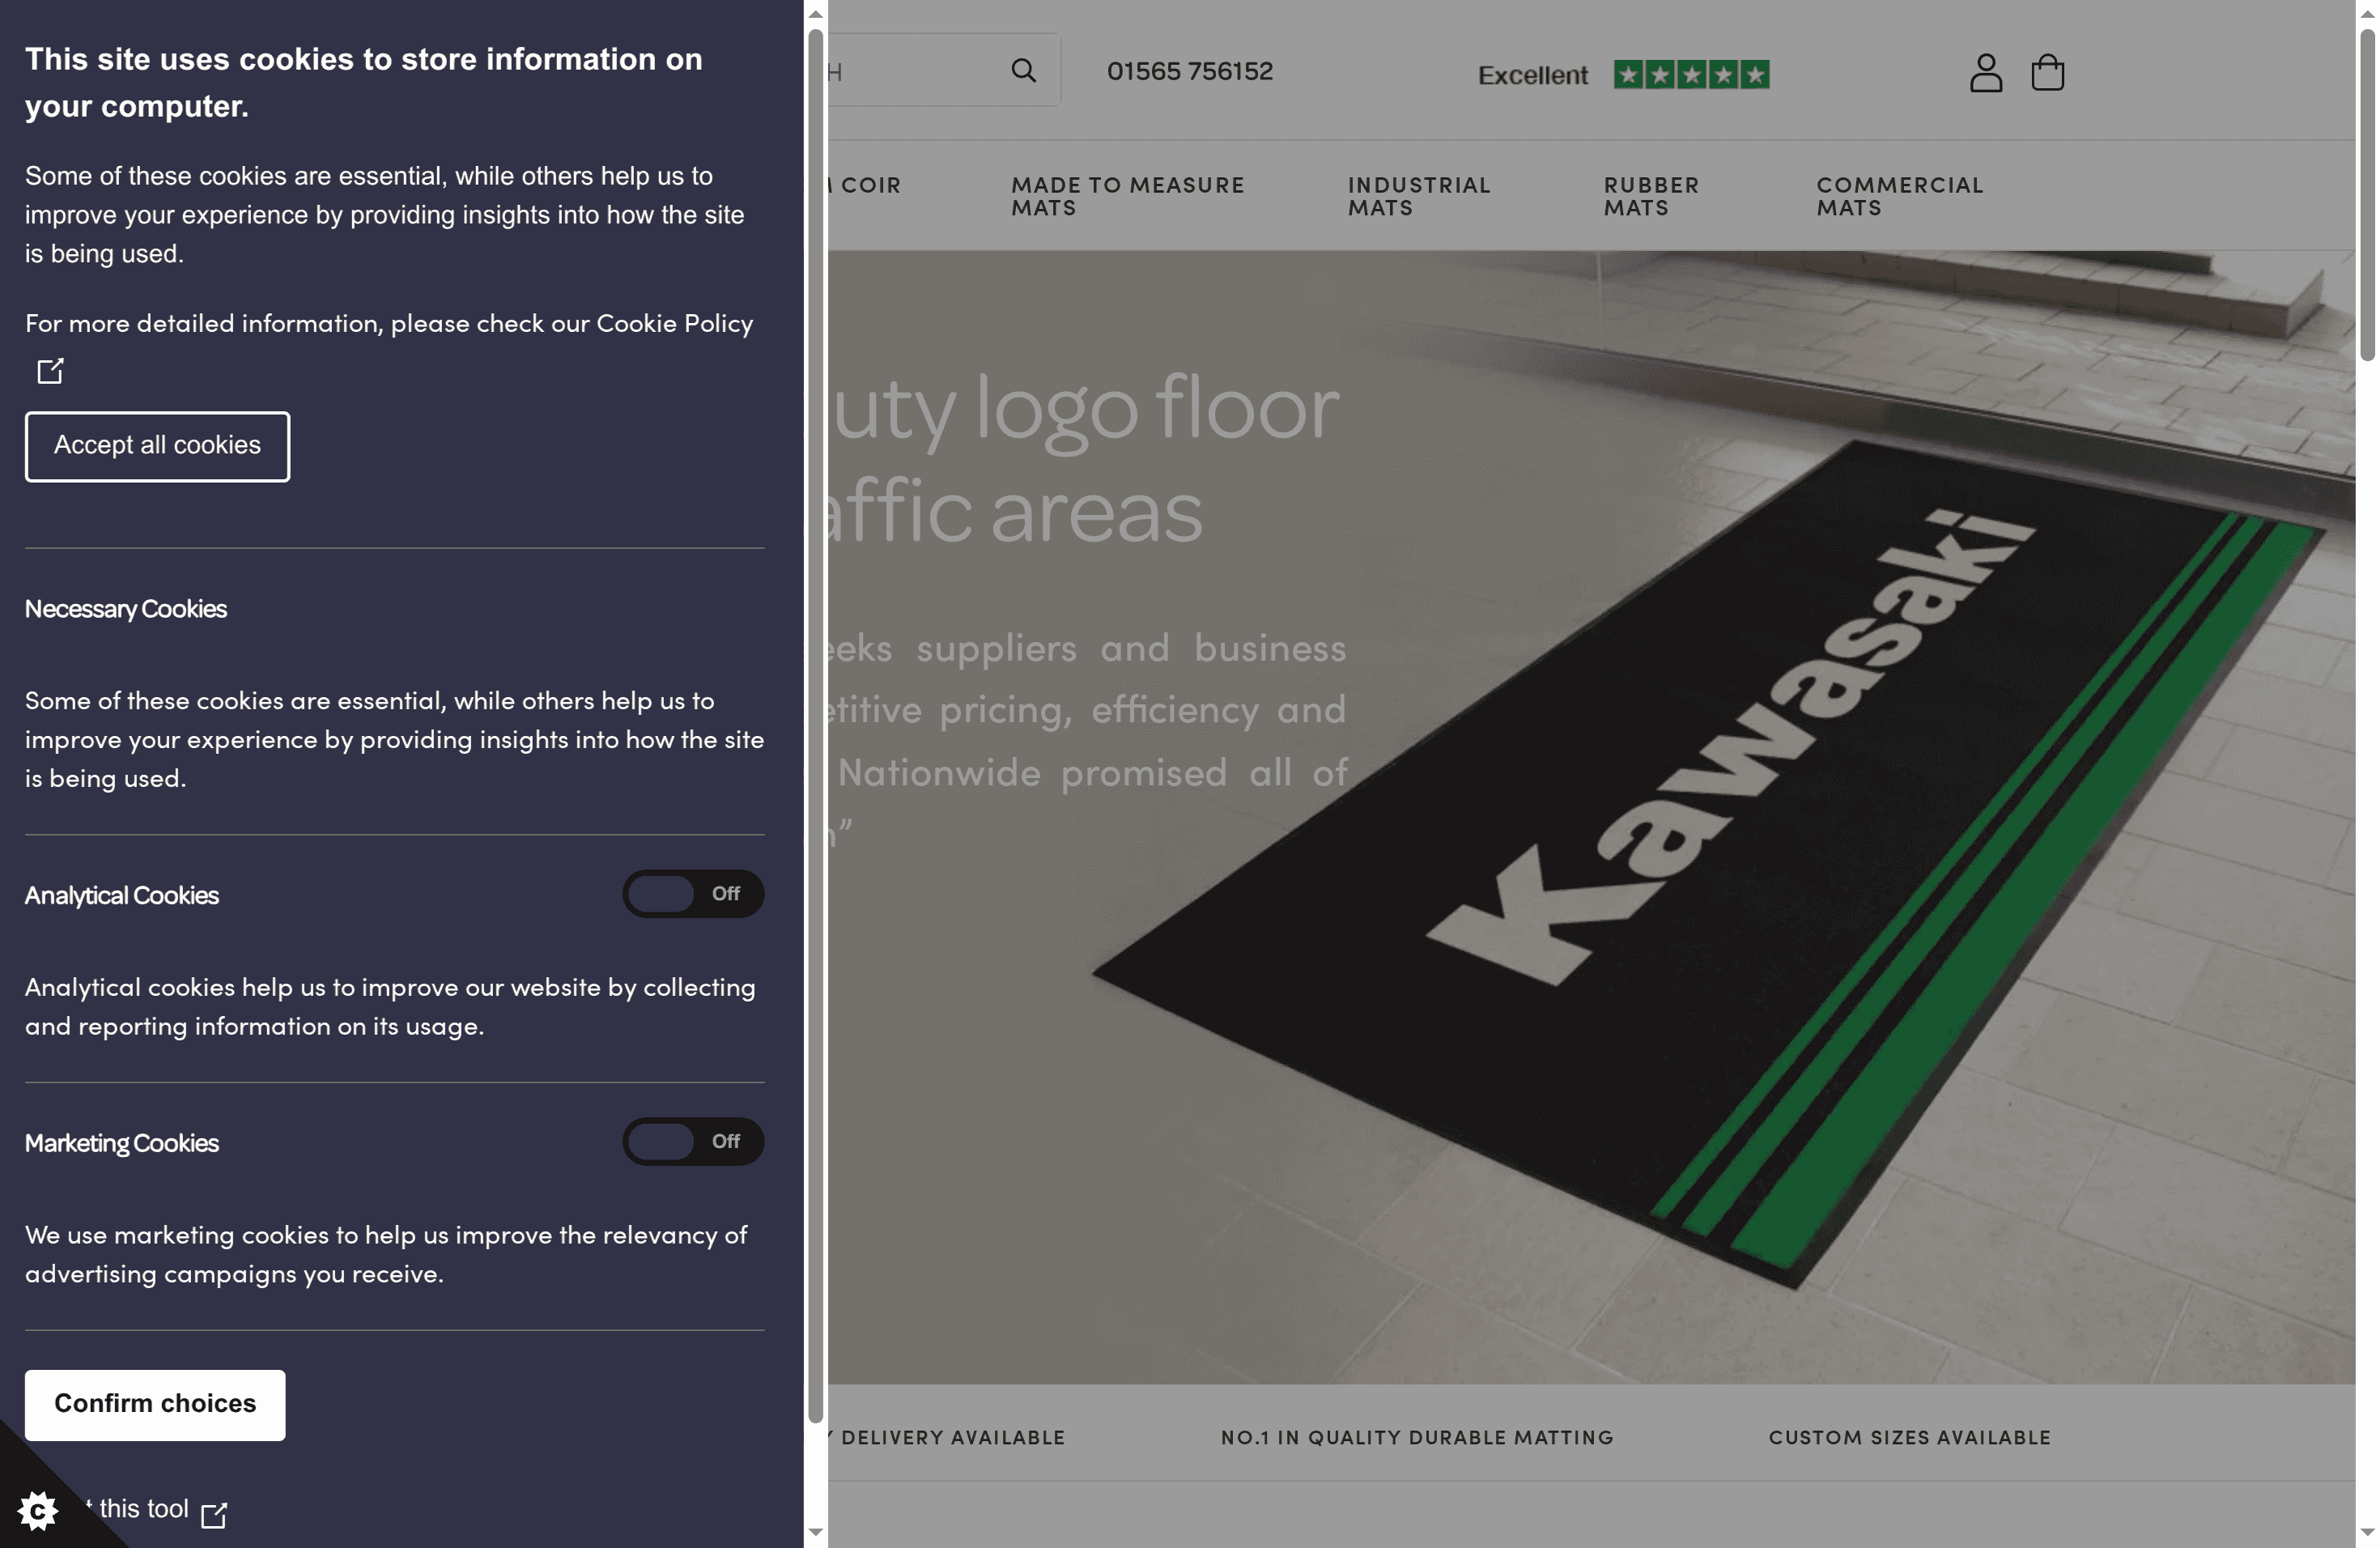Click the cookie panel scrollbar down arrow
Viewport: 2380px width, 1548px height.
coord(816,1531)
